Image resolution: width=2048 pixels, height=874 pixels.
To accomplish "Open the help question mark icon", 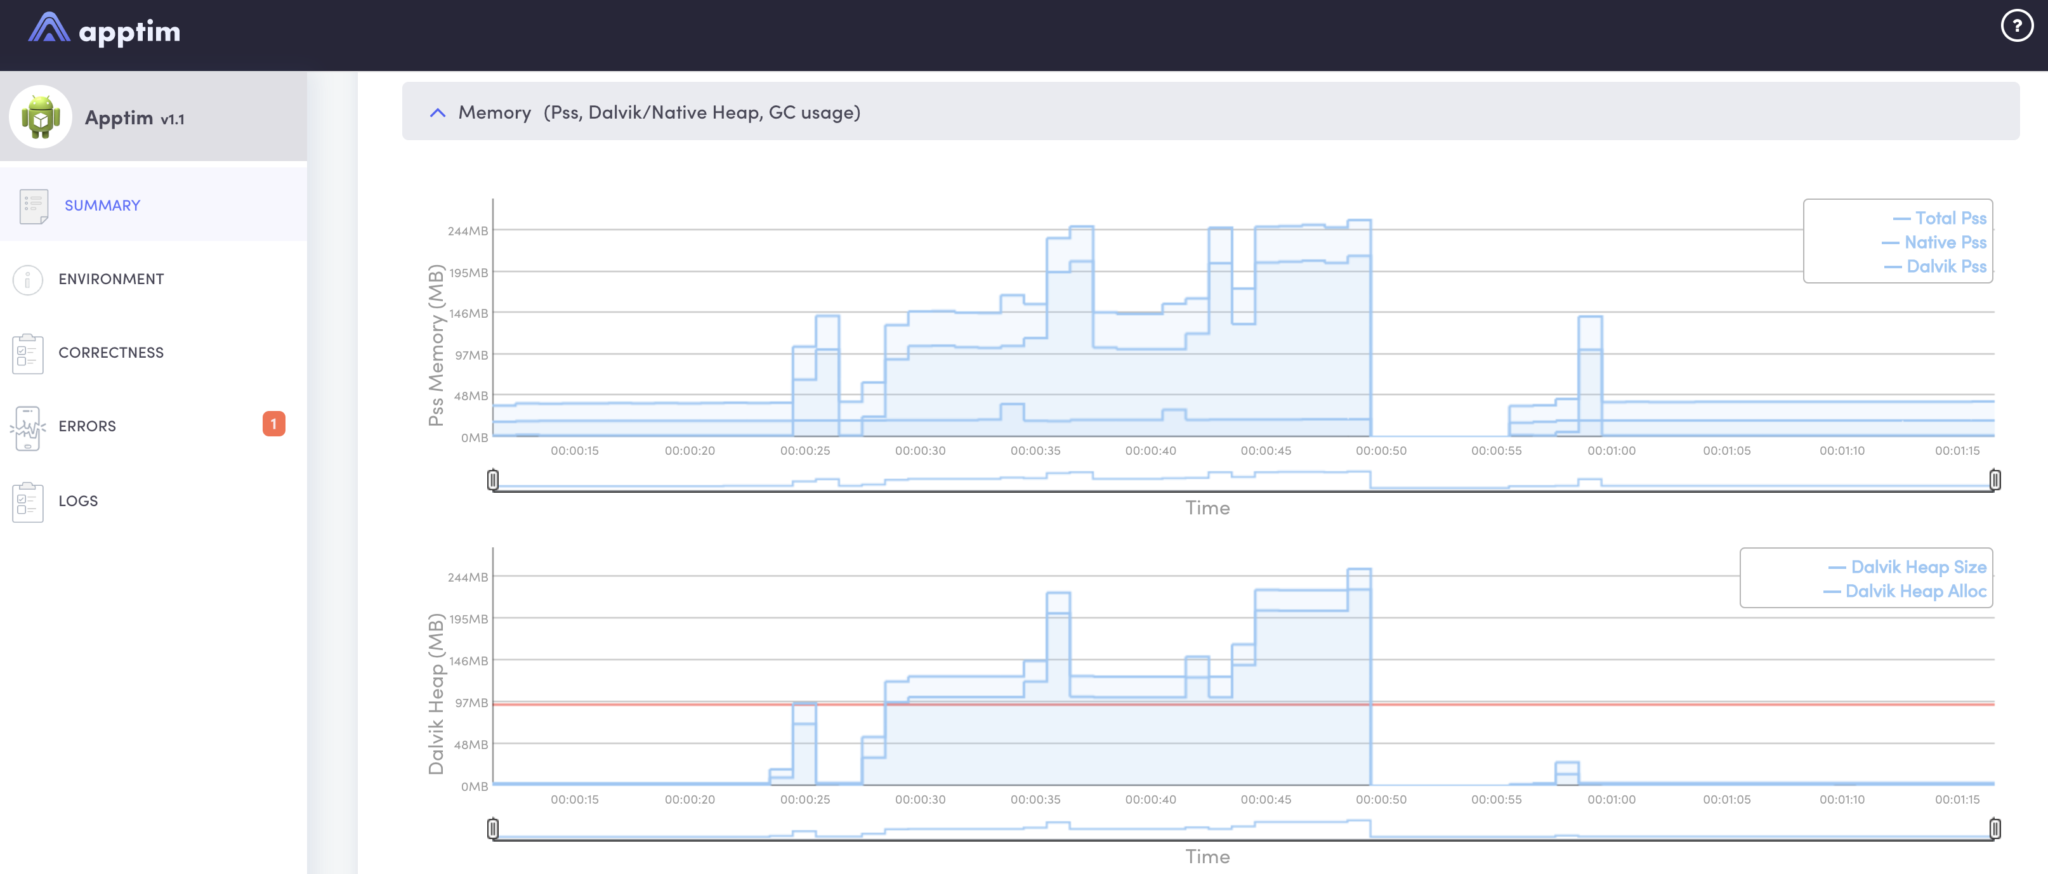I will [x=2017, y=26].
